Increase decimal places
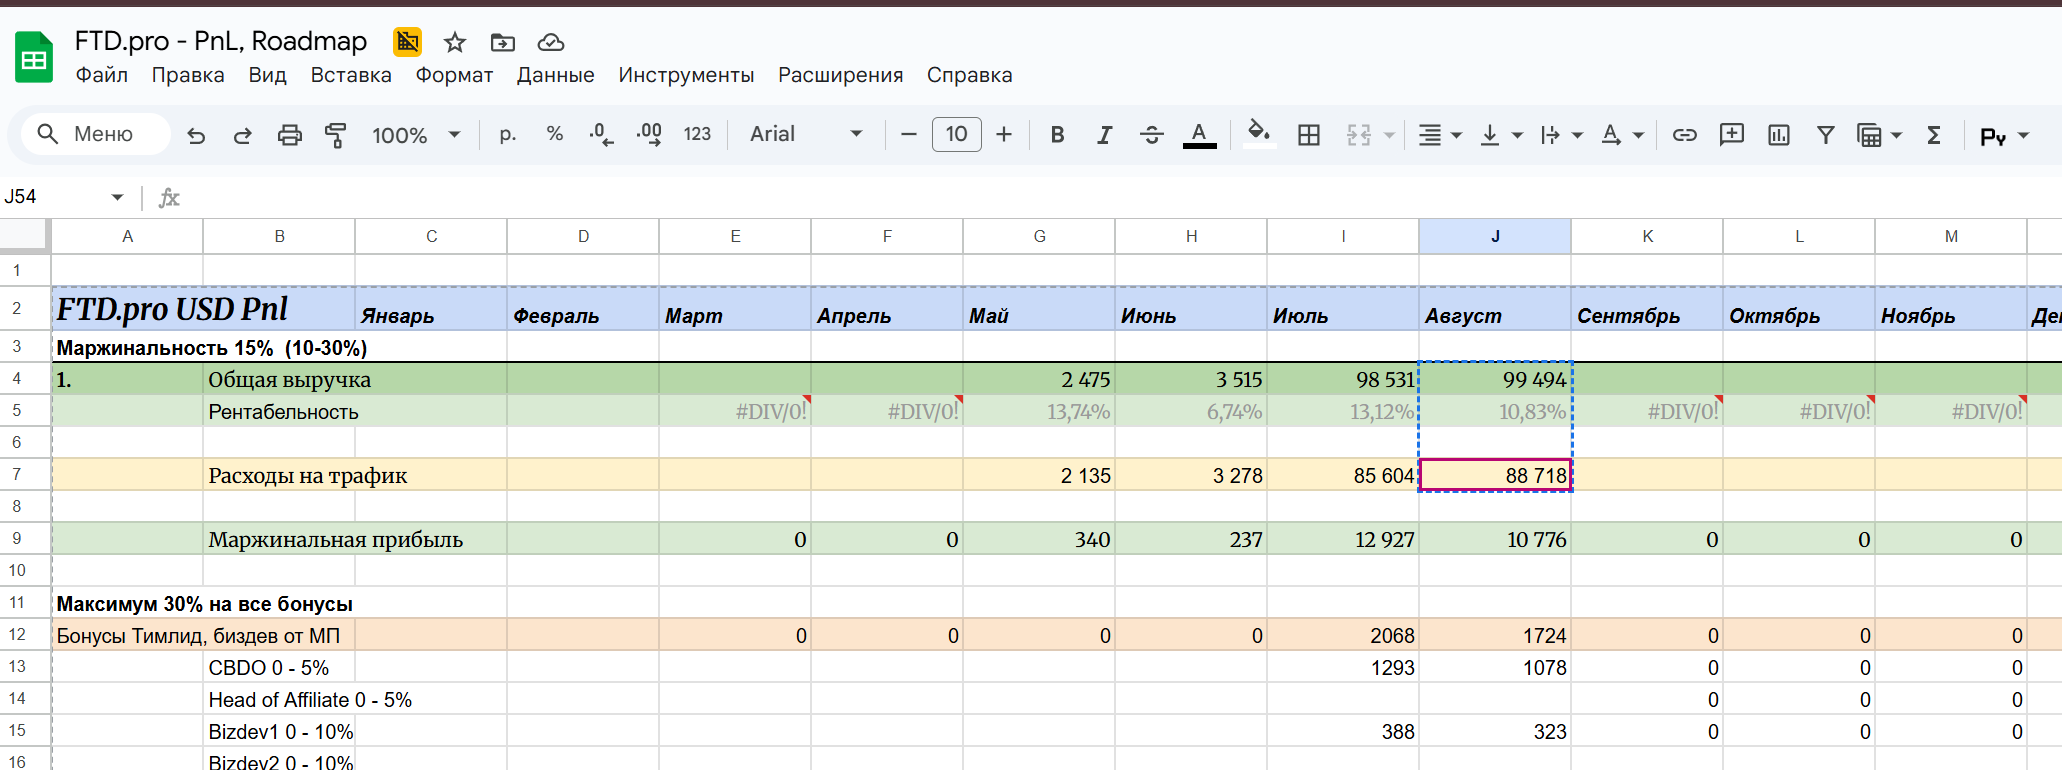 pyautogui.click(x=649, y=134)
